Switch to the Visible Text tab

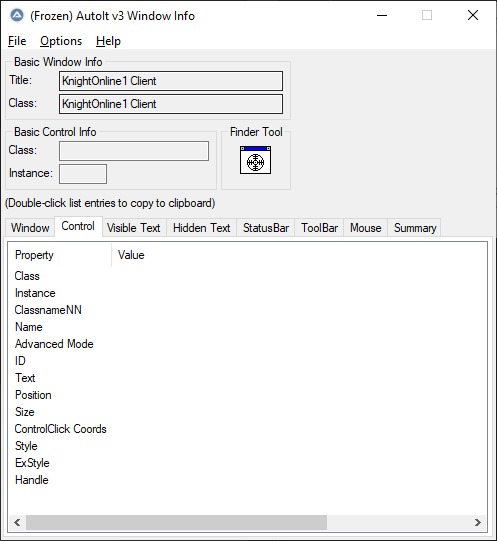pyautogui.click(x=134, y=228)
